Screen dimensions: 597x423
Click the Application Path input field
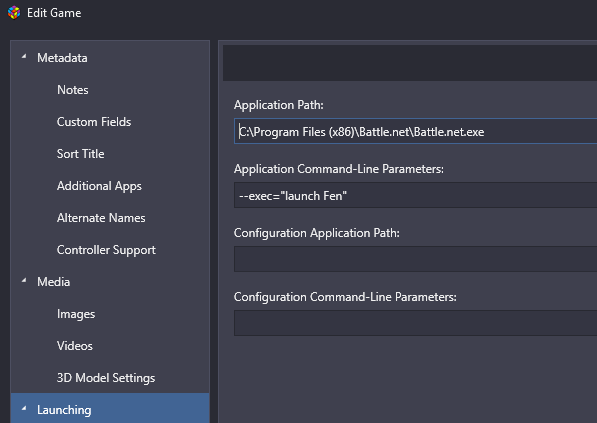(415, 131)
